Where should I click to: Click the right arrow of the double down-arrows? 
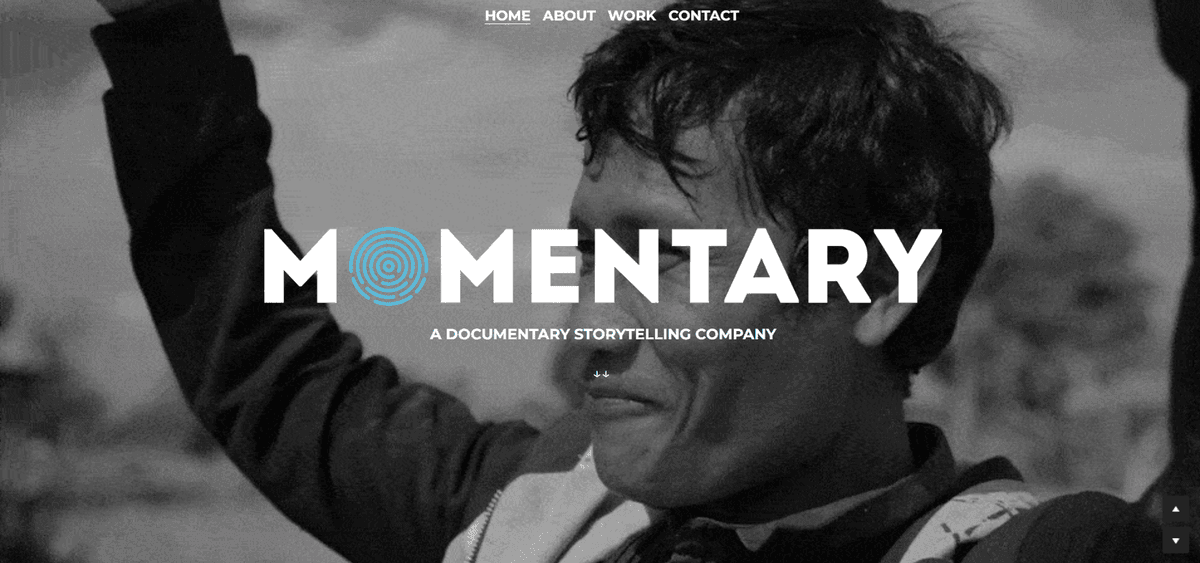(606, 374)
